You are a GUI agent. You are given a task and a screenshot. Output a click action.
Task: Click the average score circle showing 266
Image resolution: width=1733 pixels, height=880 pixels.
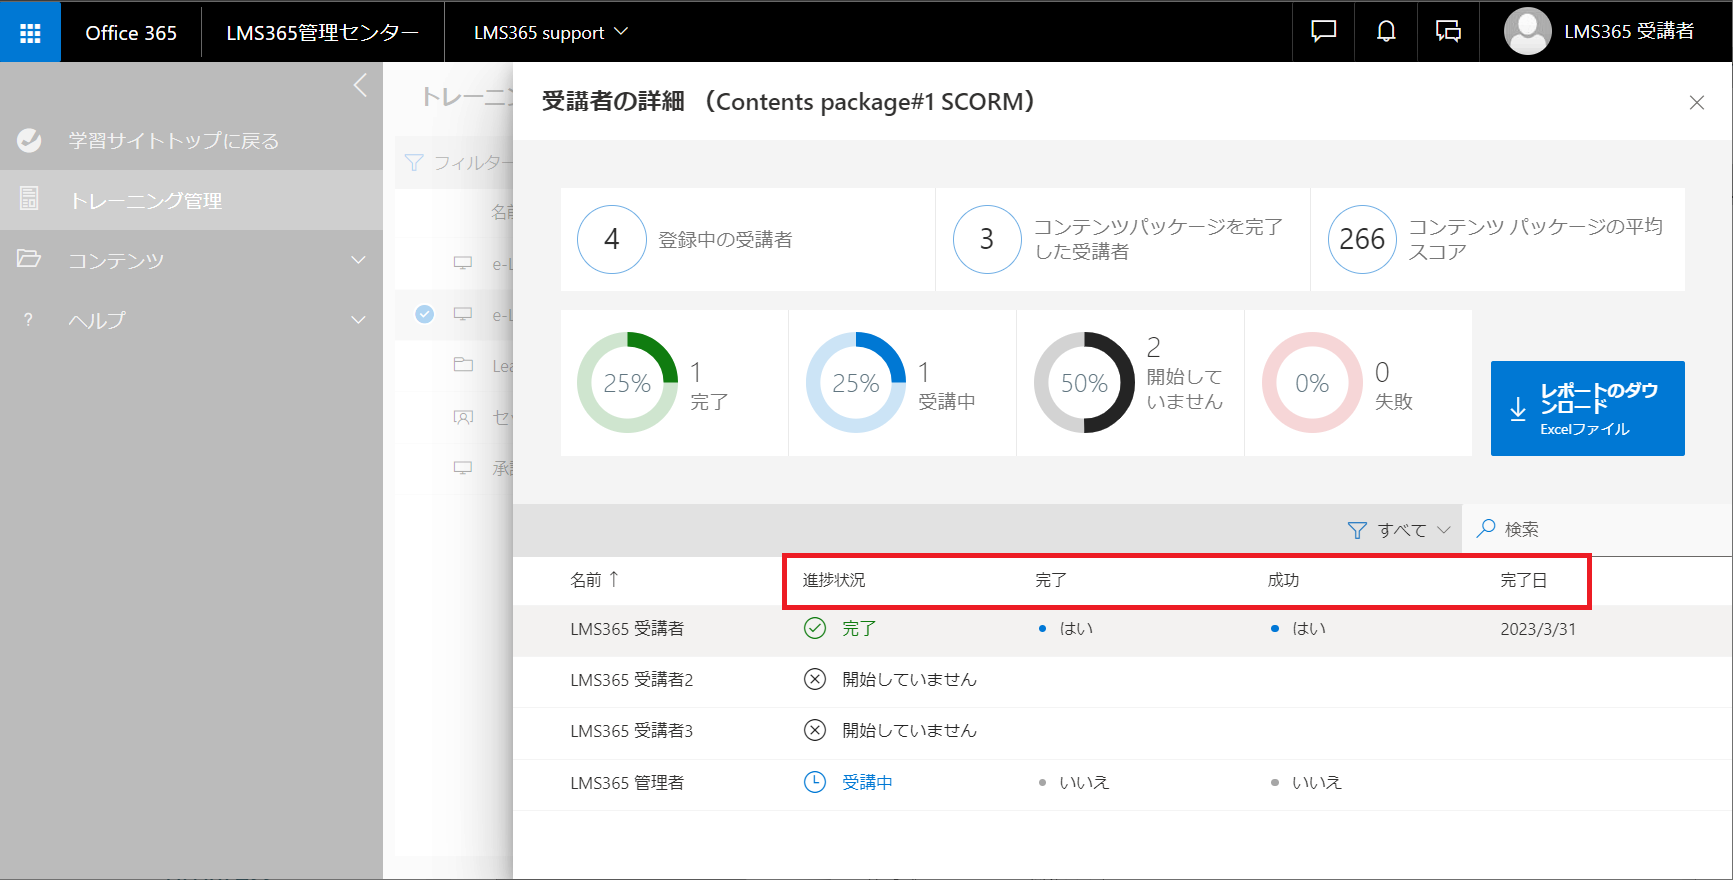point(1362,239)
